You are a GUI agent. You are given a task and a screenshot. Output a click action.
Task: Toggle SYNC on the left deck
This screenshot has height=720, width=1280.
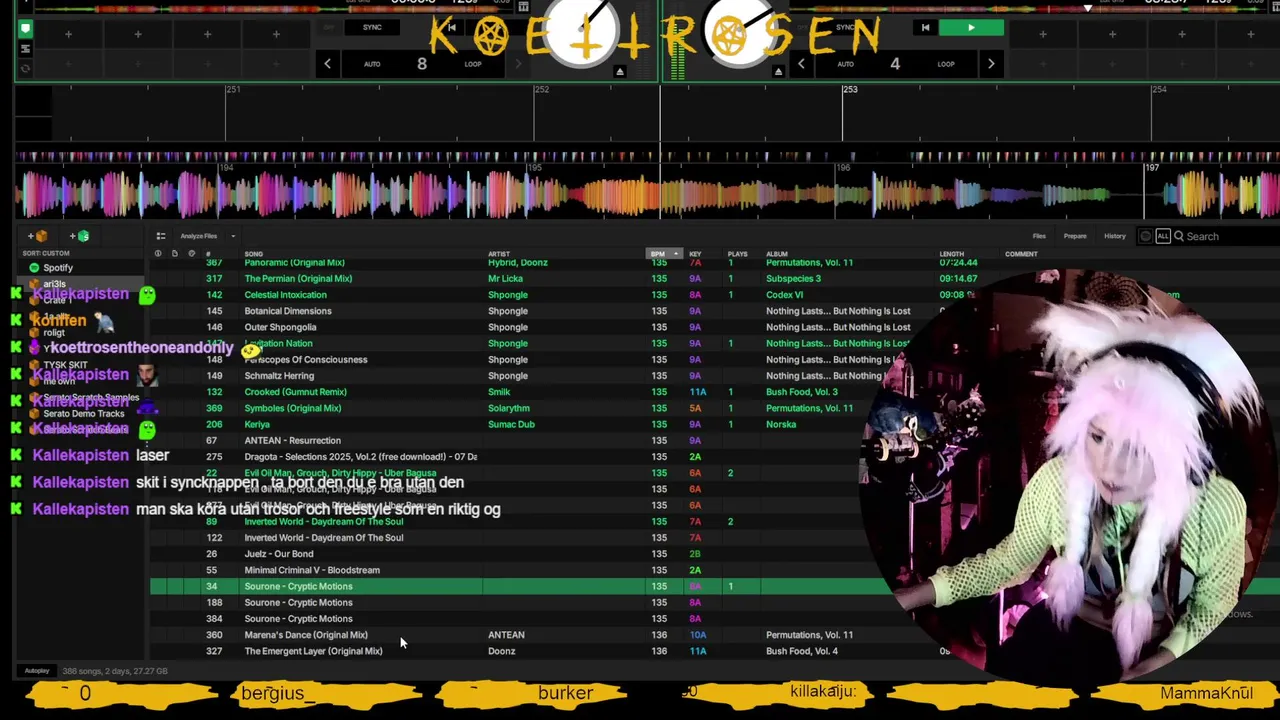(x=372, y=27)
